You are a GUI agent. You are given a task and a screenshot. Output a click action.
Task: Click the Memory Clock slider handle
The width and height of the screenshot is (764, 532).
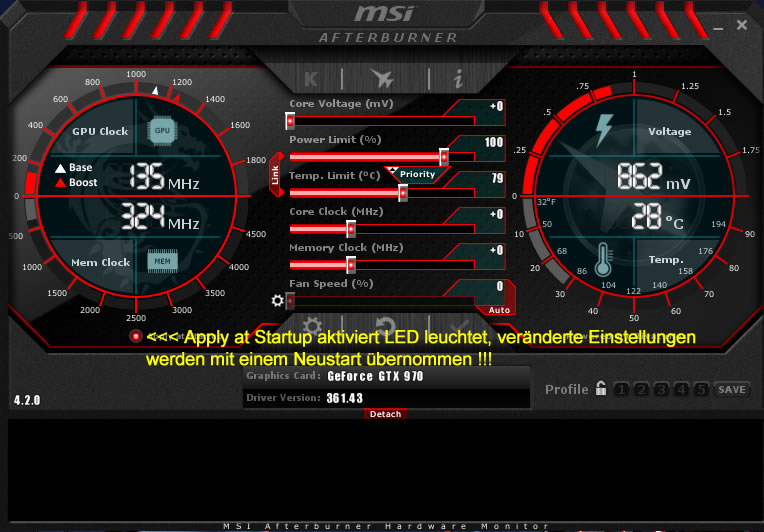coord(351,265)
